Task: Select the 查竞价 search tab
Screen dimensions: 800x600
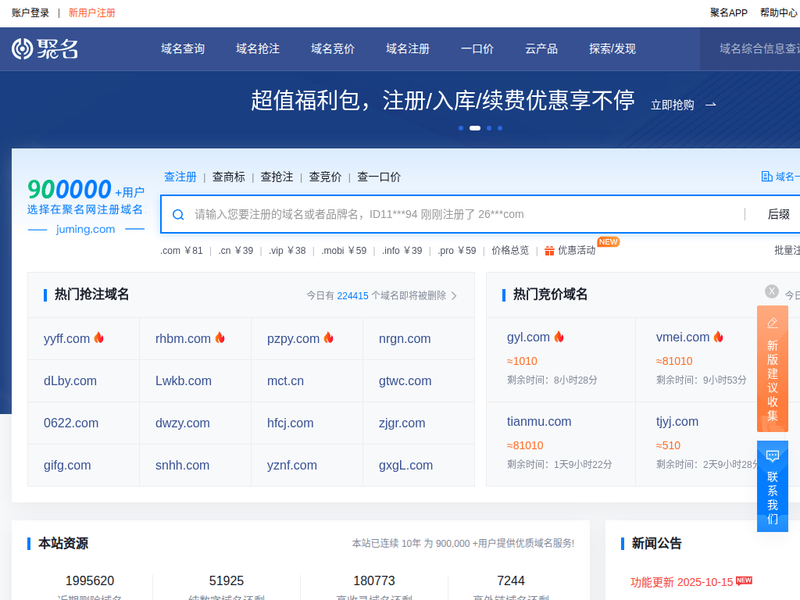Action: point(325,177)
